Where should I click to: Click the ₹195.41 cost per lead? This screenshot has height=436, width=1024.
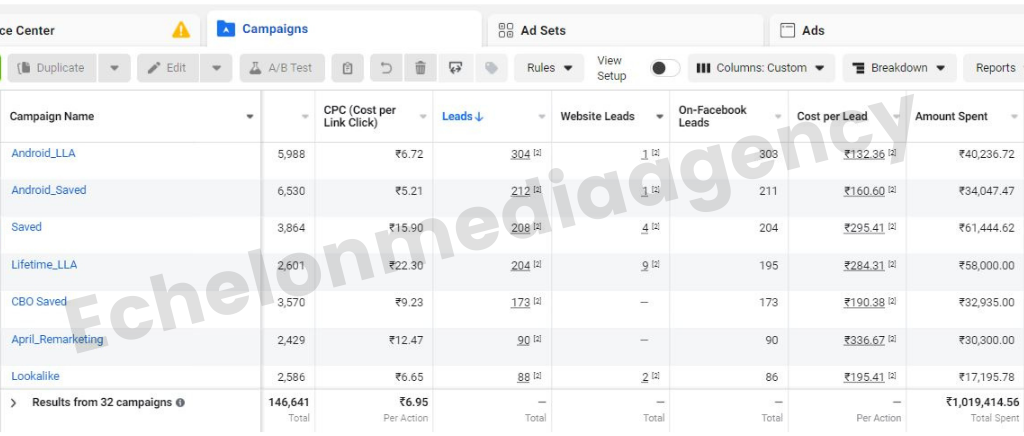(x=865, y=377)
